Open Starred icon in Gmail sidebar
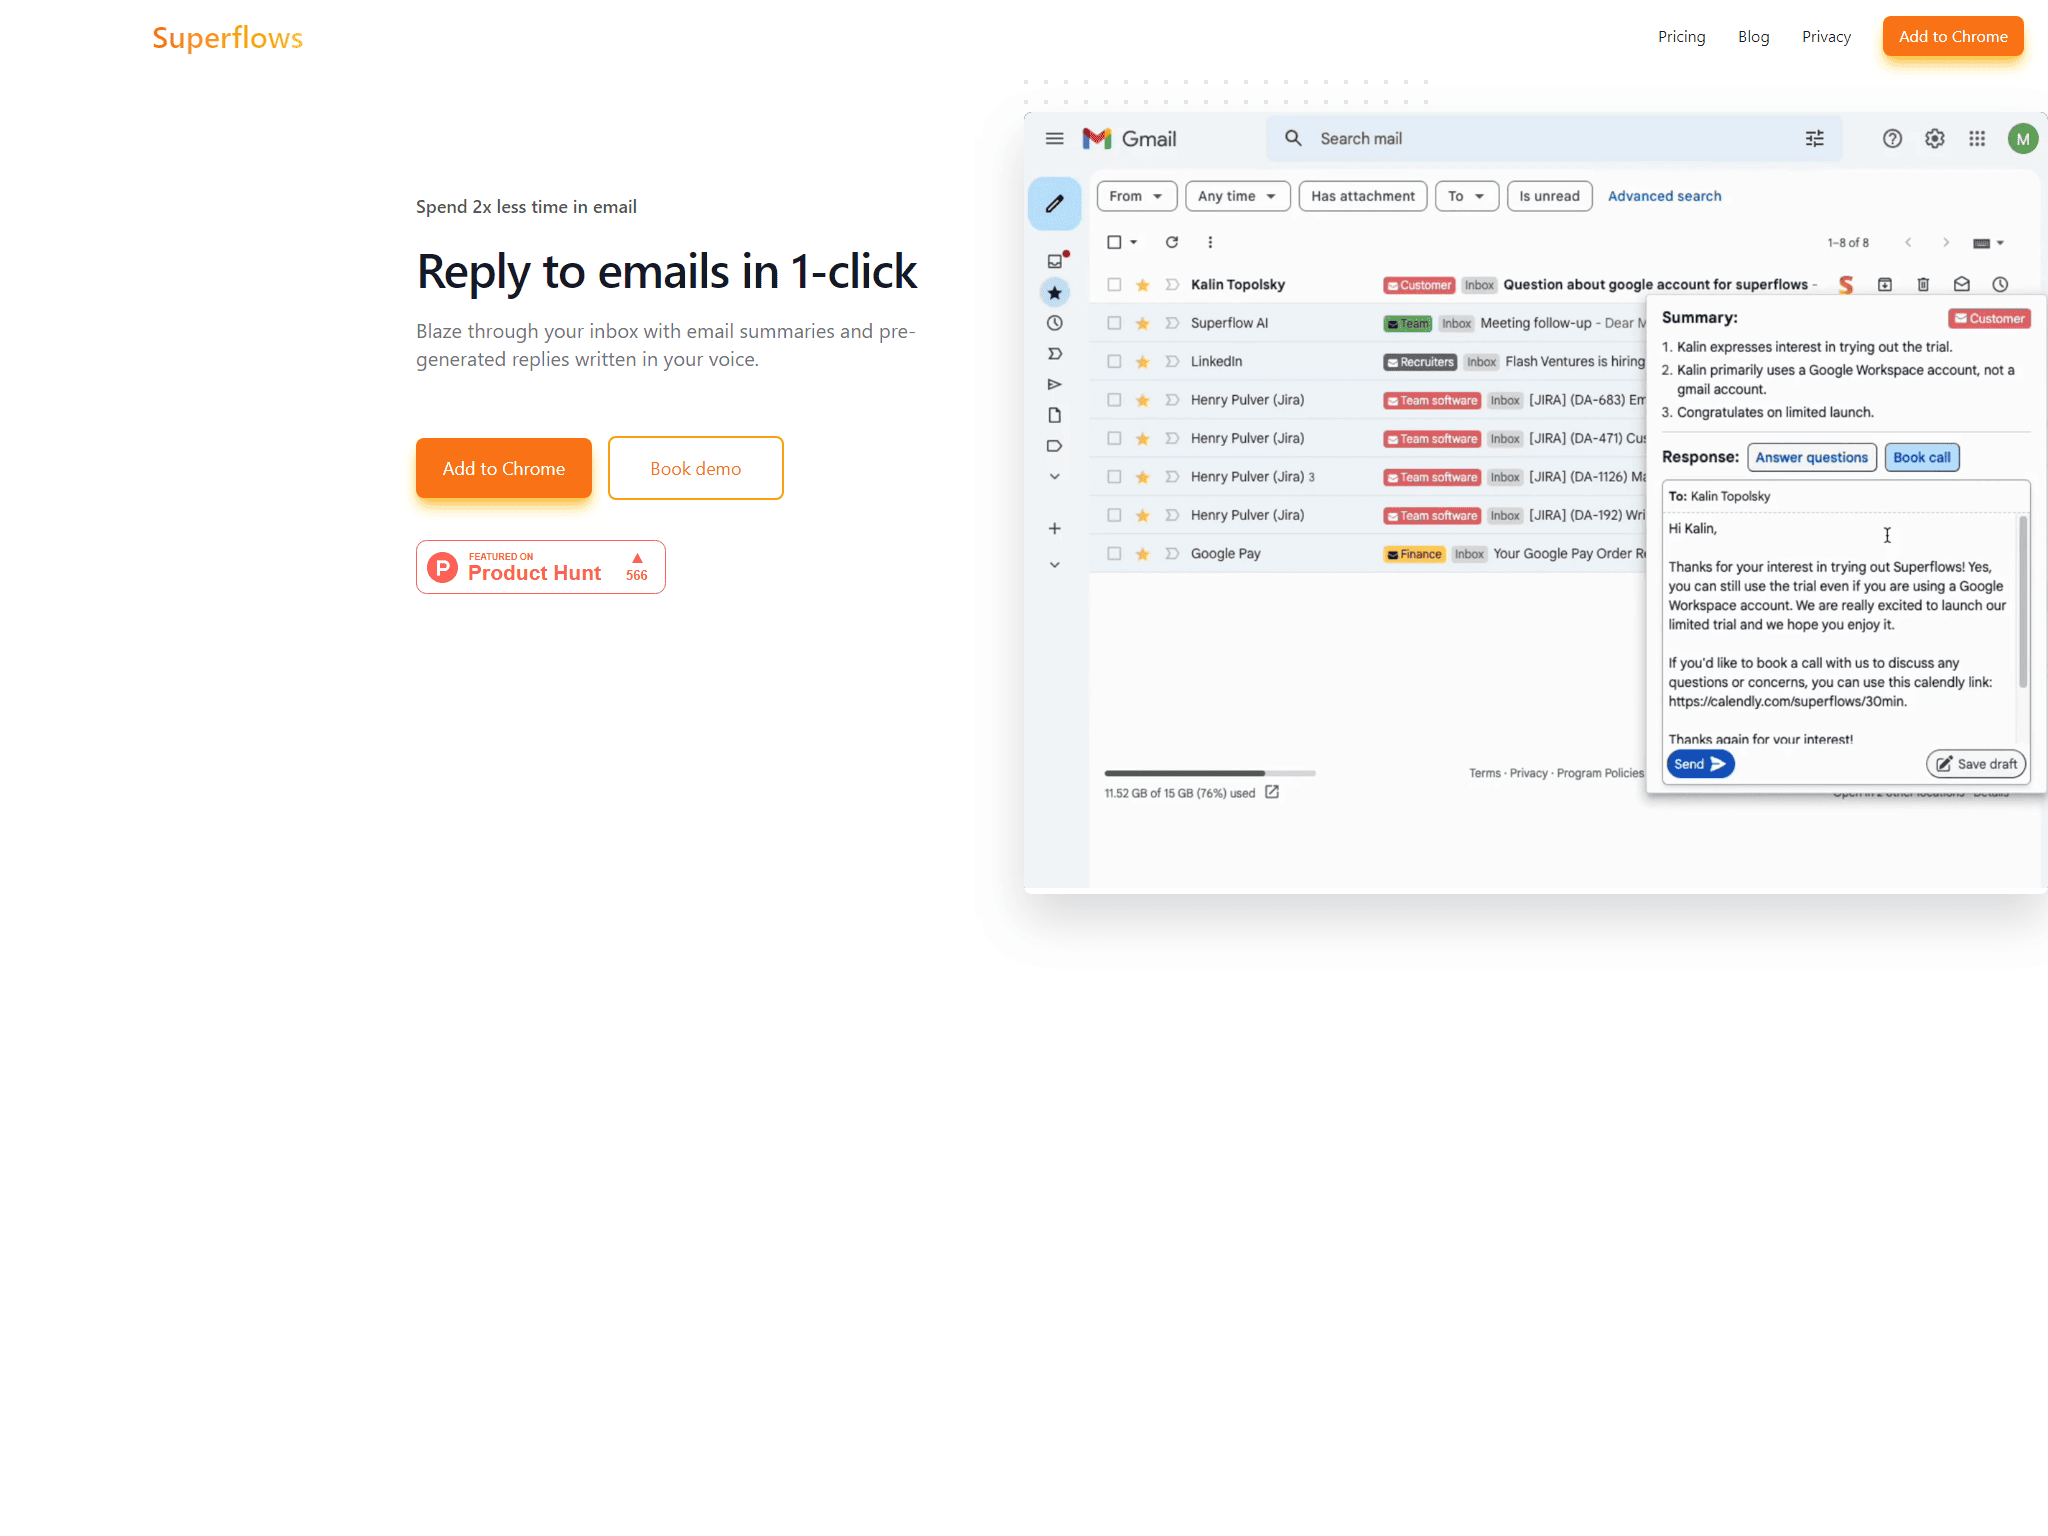The width and height of the screenshot is (2048, 1536). click(1054, 293)
